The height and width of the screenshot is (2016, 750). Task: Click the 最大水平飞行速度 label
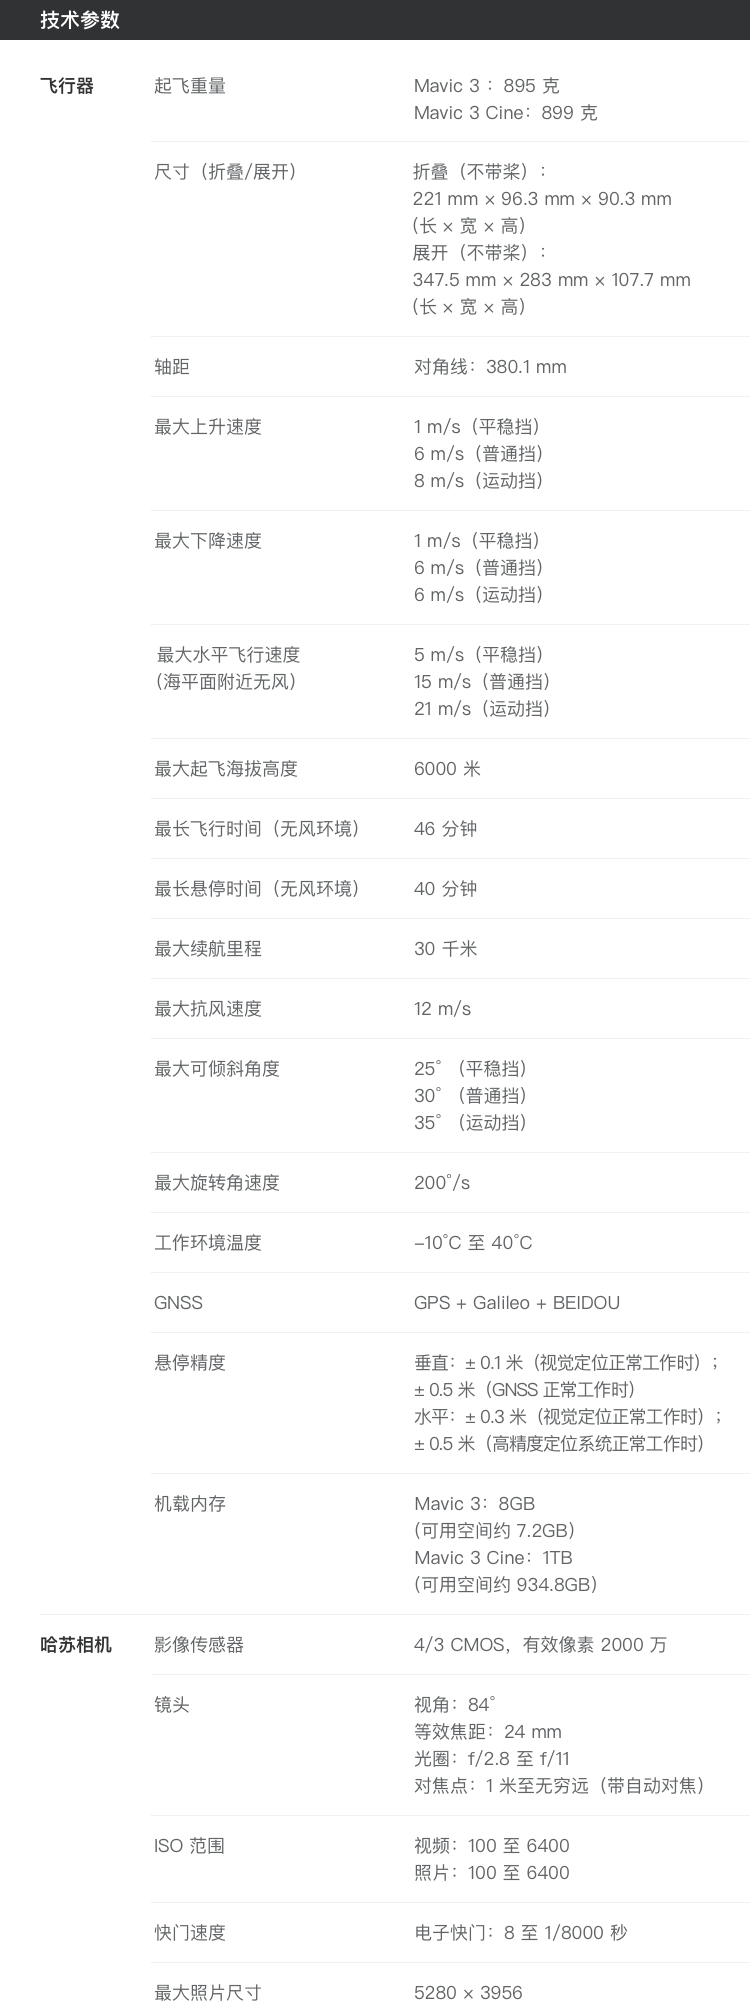tap(228, 655)
